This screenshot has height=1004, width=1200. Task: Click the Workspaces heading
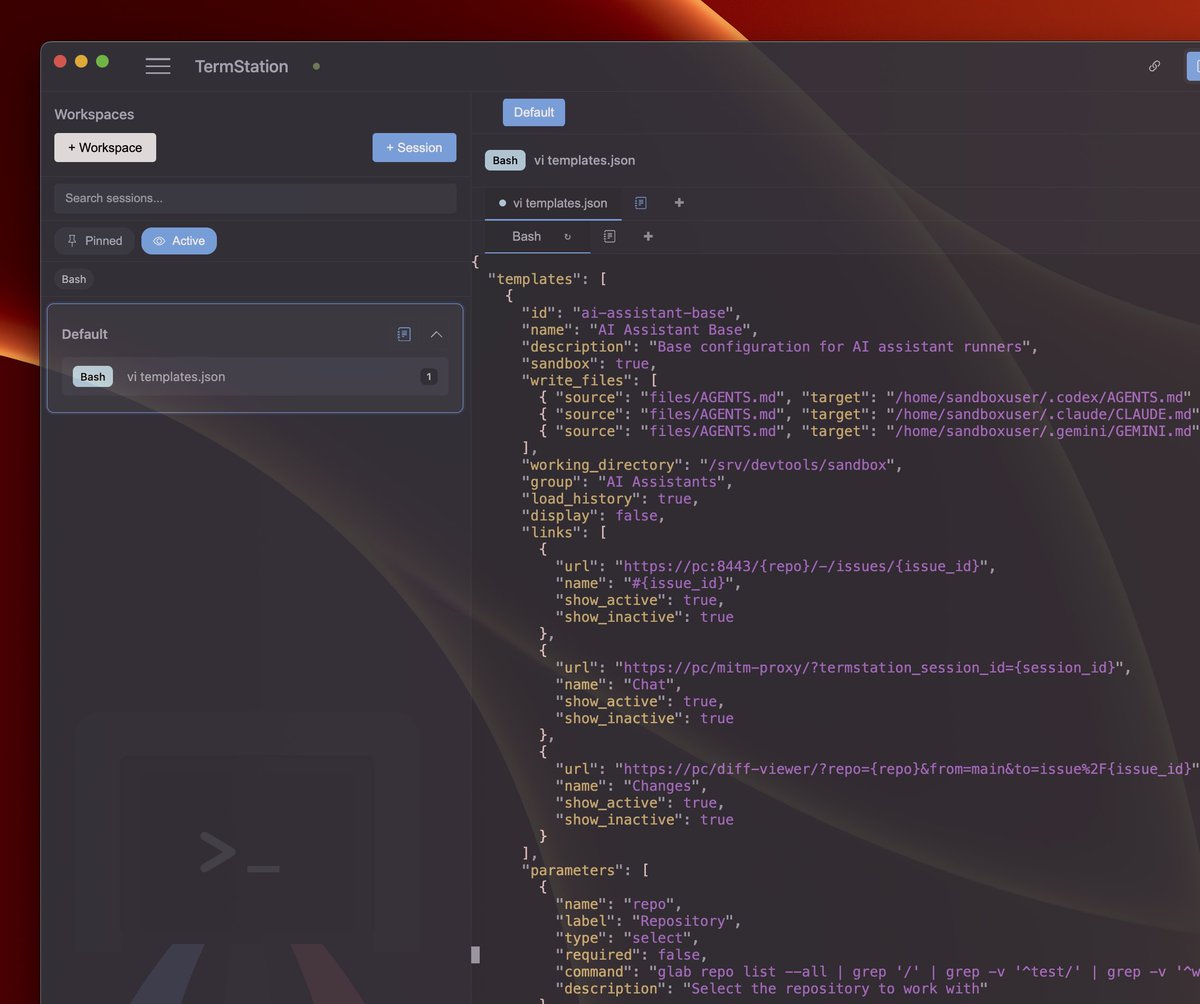pyautogui.click(x=94, y=115)
